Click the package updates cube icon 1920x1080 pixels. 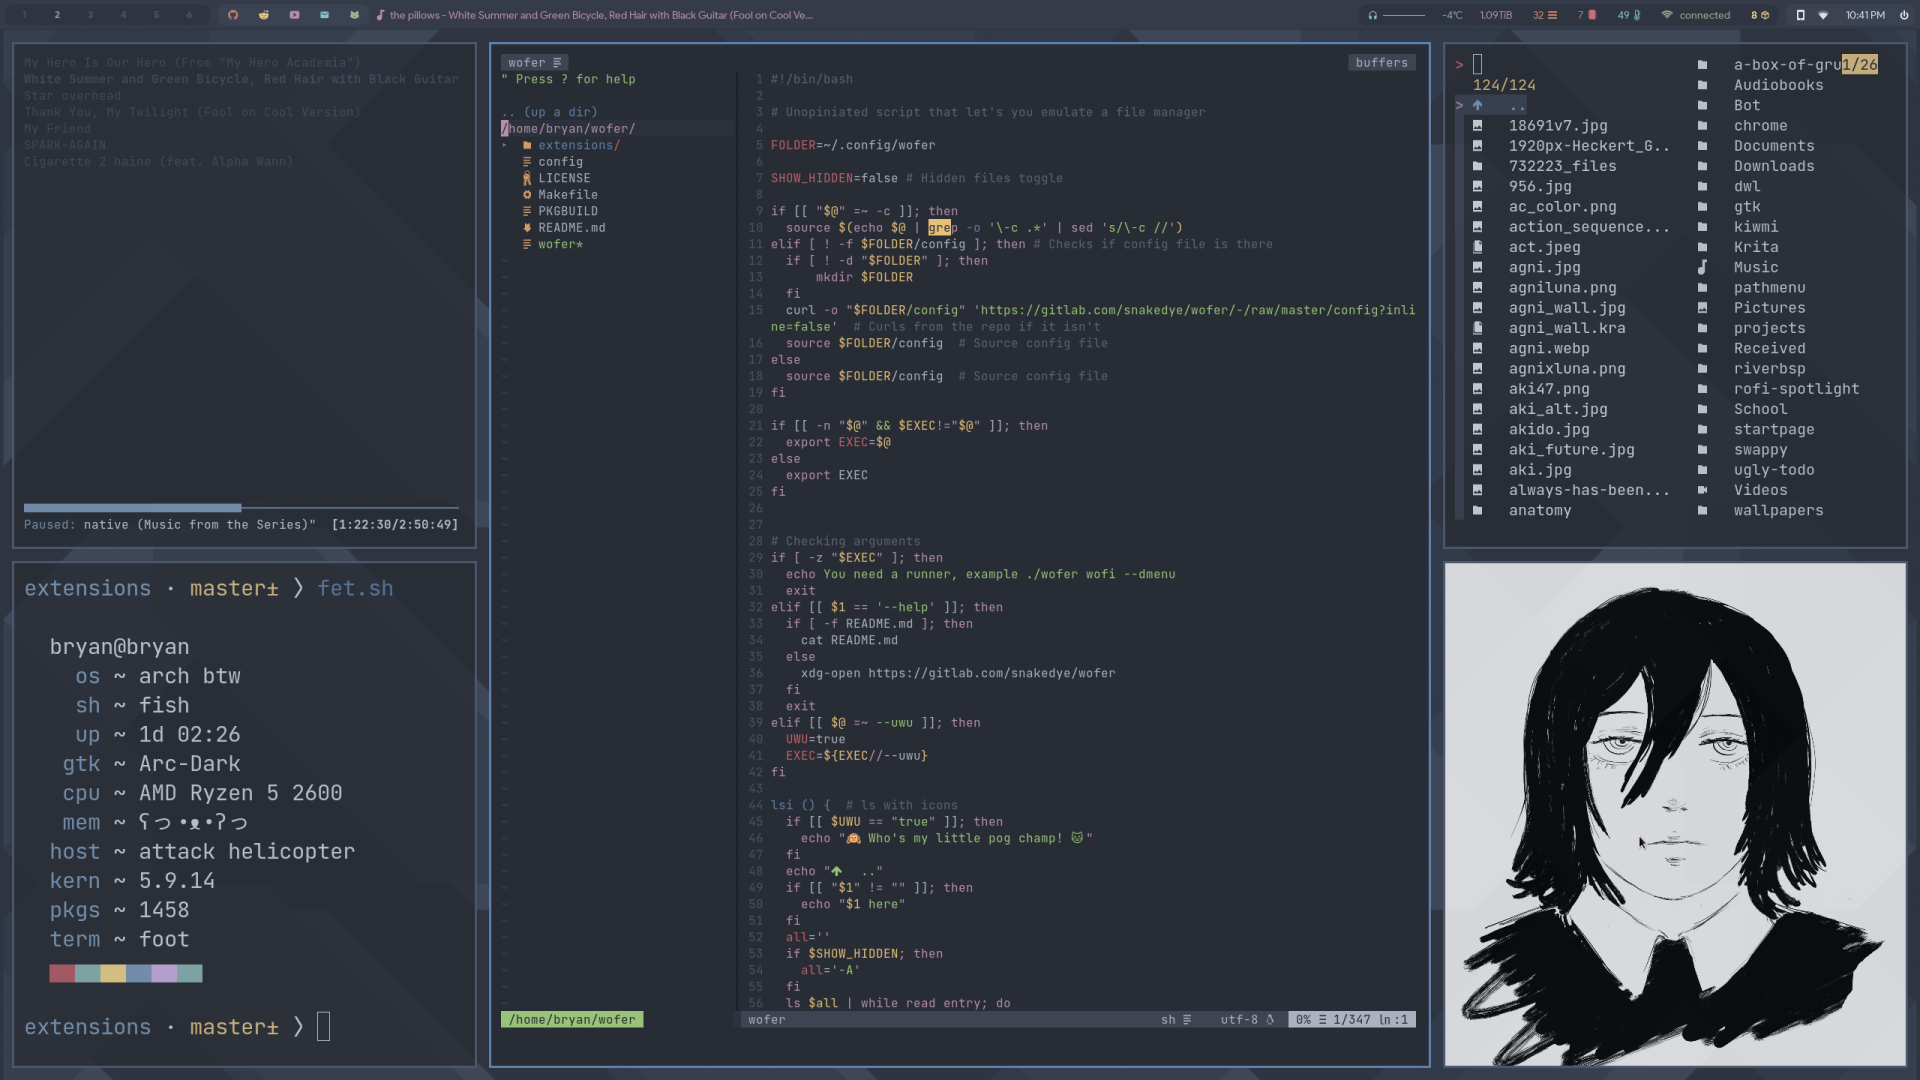[1765, 15]
